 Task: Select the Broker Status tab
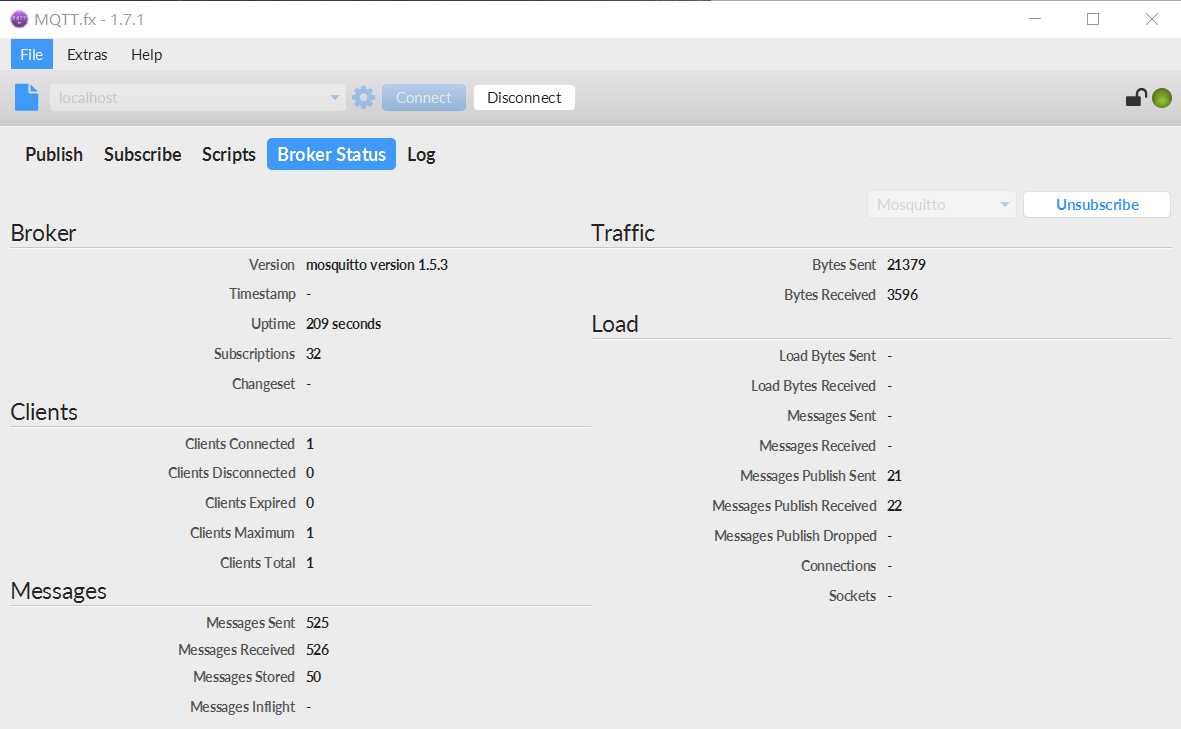coord(331,154)
